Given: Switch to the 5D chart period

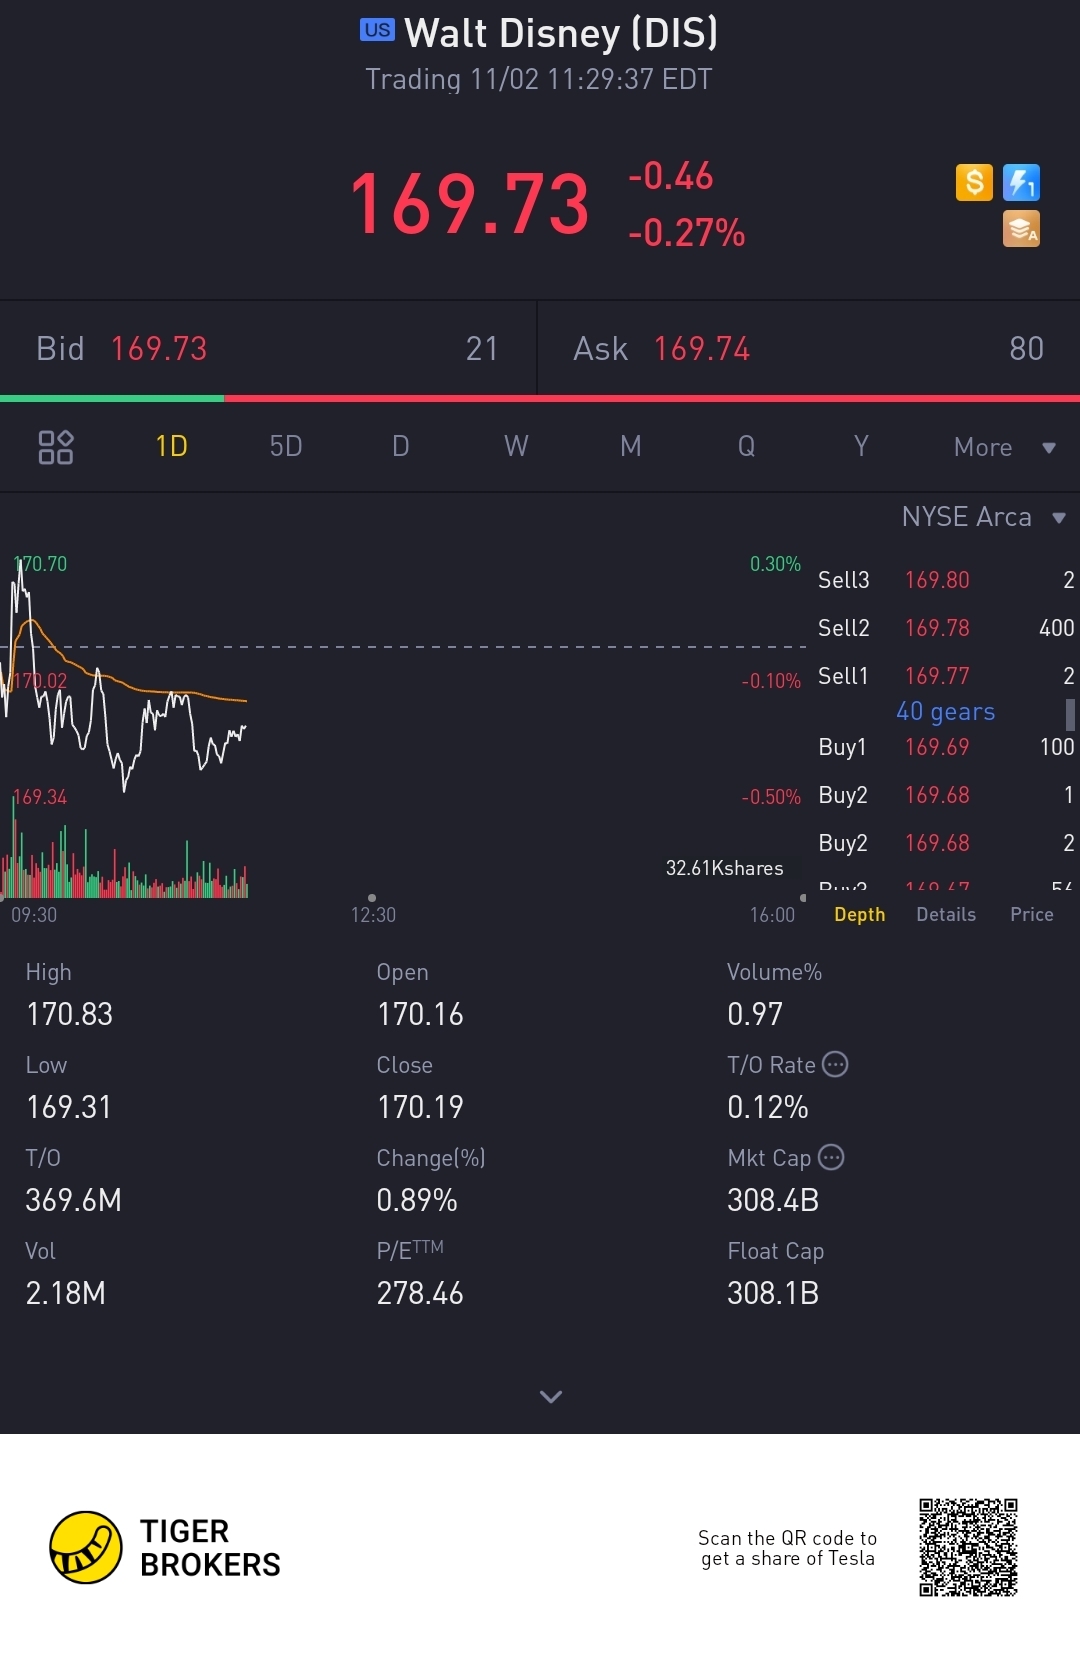Looking at the screenshot, I should [286, 446].
